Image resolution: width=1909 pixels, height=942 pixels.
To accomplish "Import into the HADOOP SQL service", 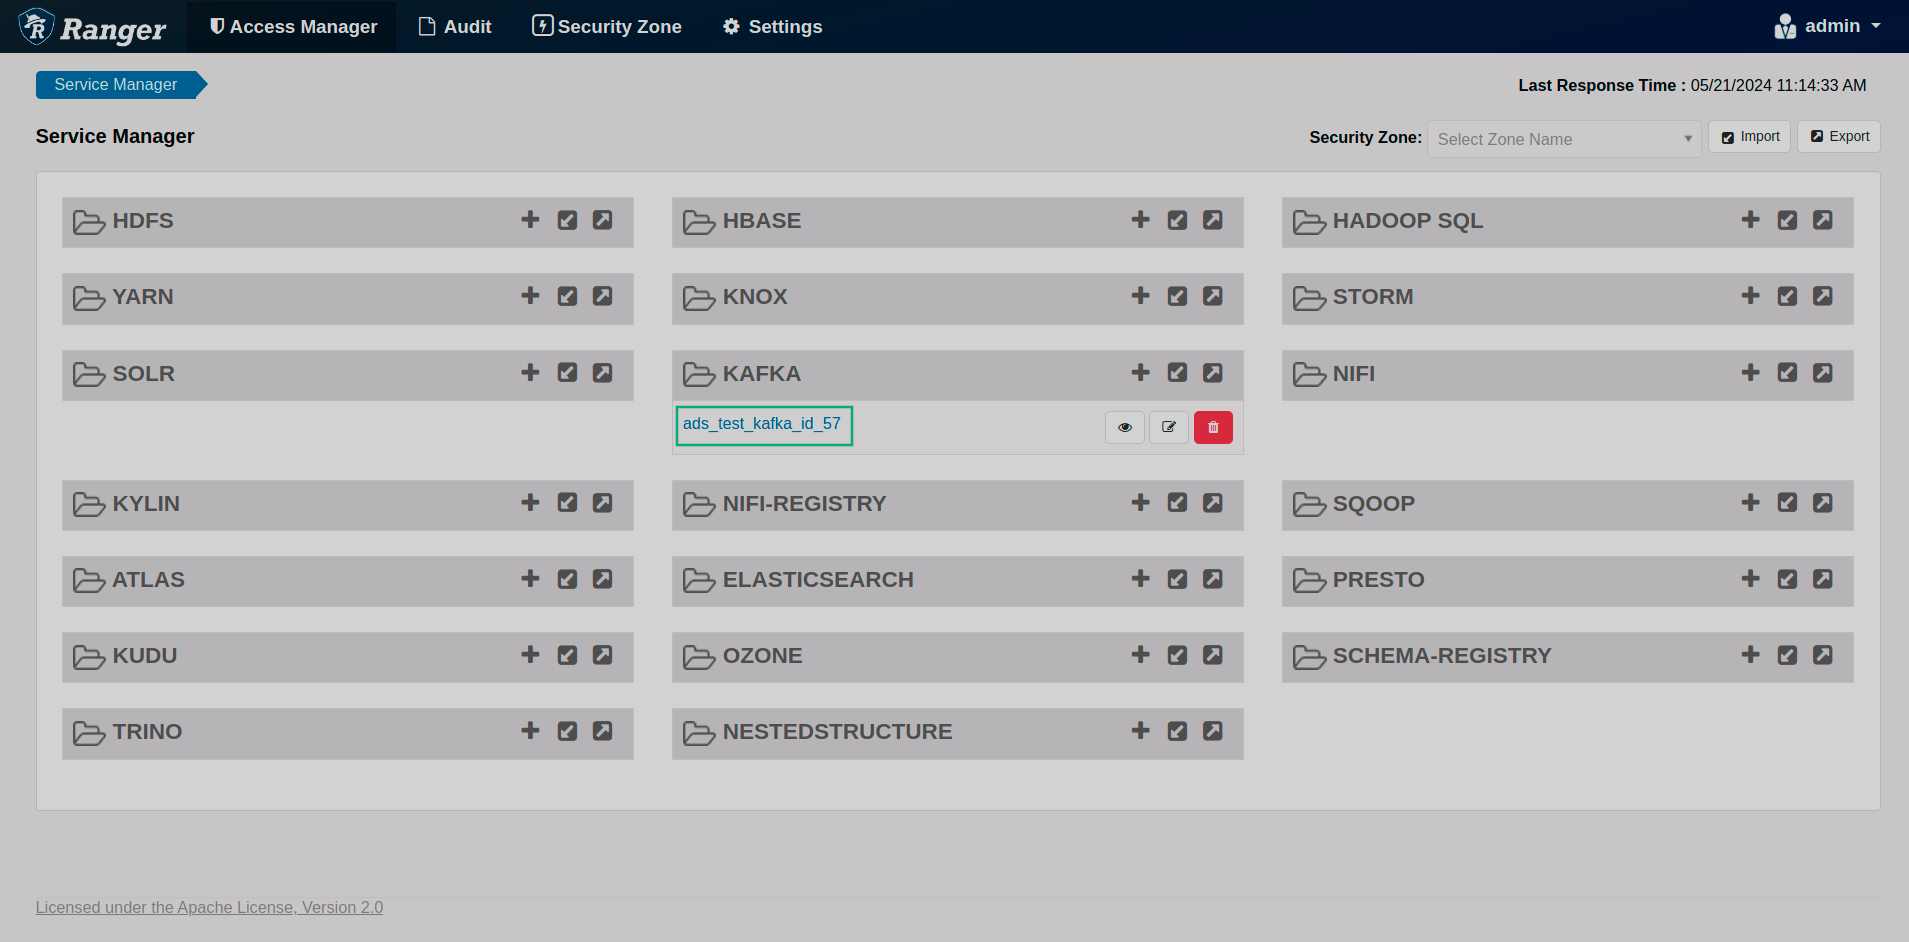I will click(x=1787, y=220).
